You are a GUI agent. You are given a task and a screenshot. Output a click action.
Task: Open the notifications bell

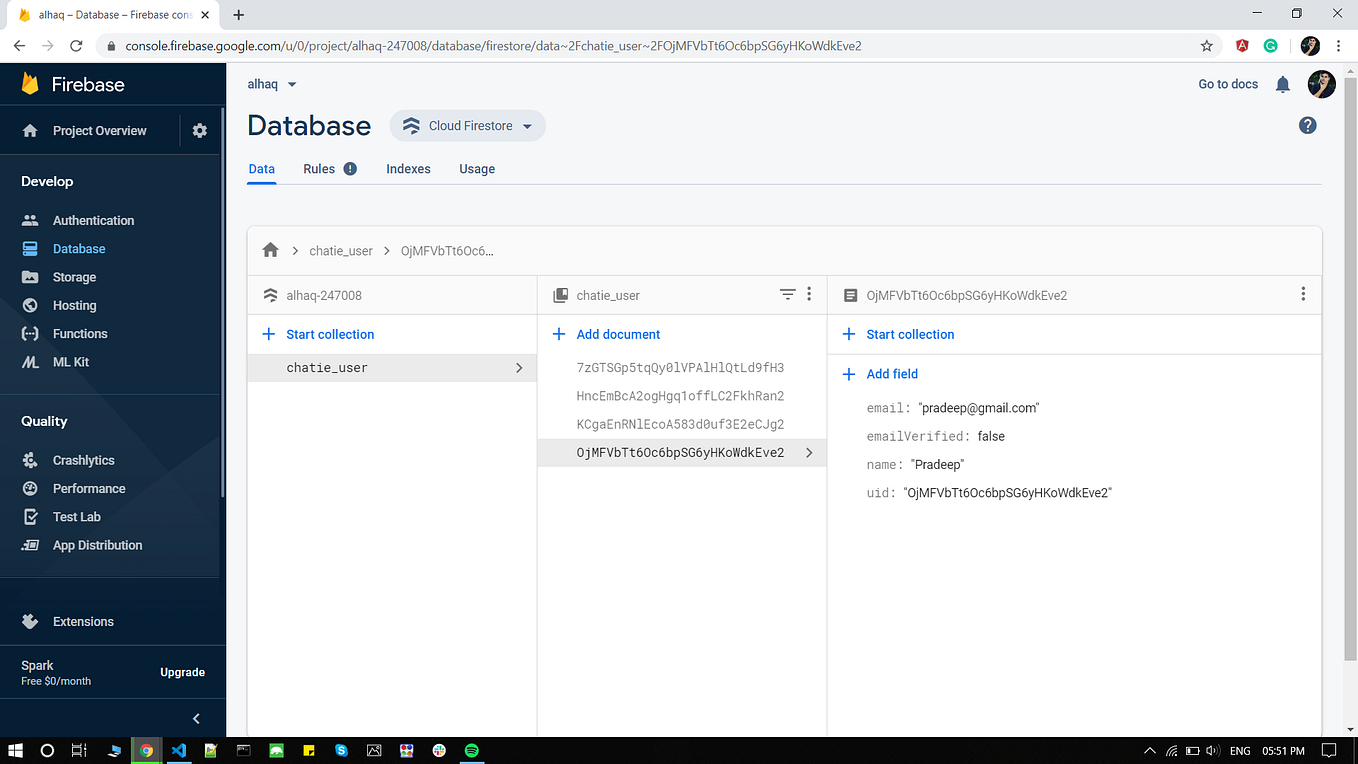(x=1283, y=84)
